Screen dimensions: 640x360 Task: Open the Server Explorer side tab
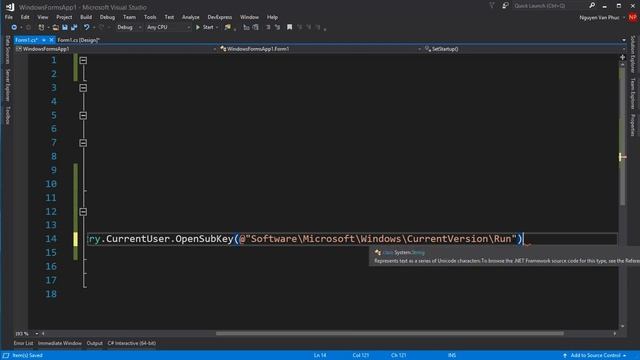click(7, 85)
